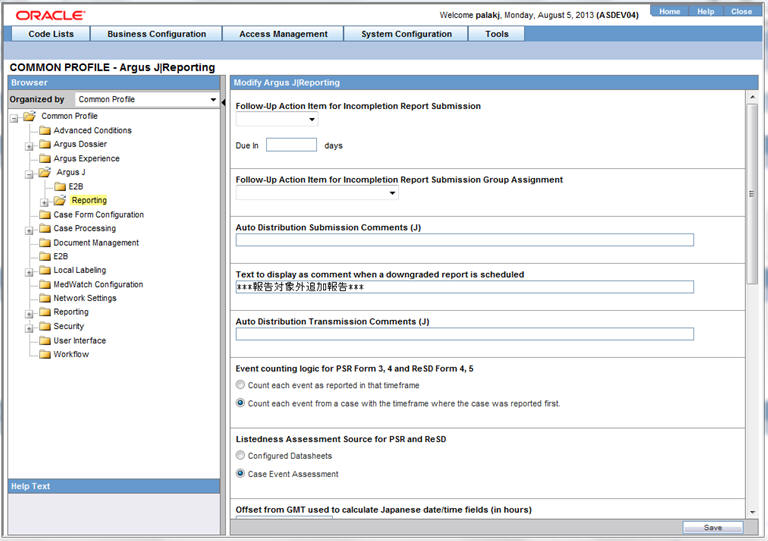Click the Due In days input field
768x541 pixels.
[291, 145]
